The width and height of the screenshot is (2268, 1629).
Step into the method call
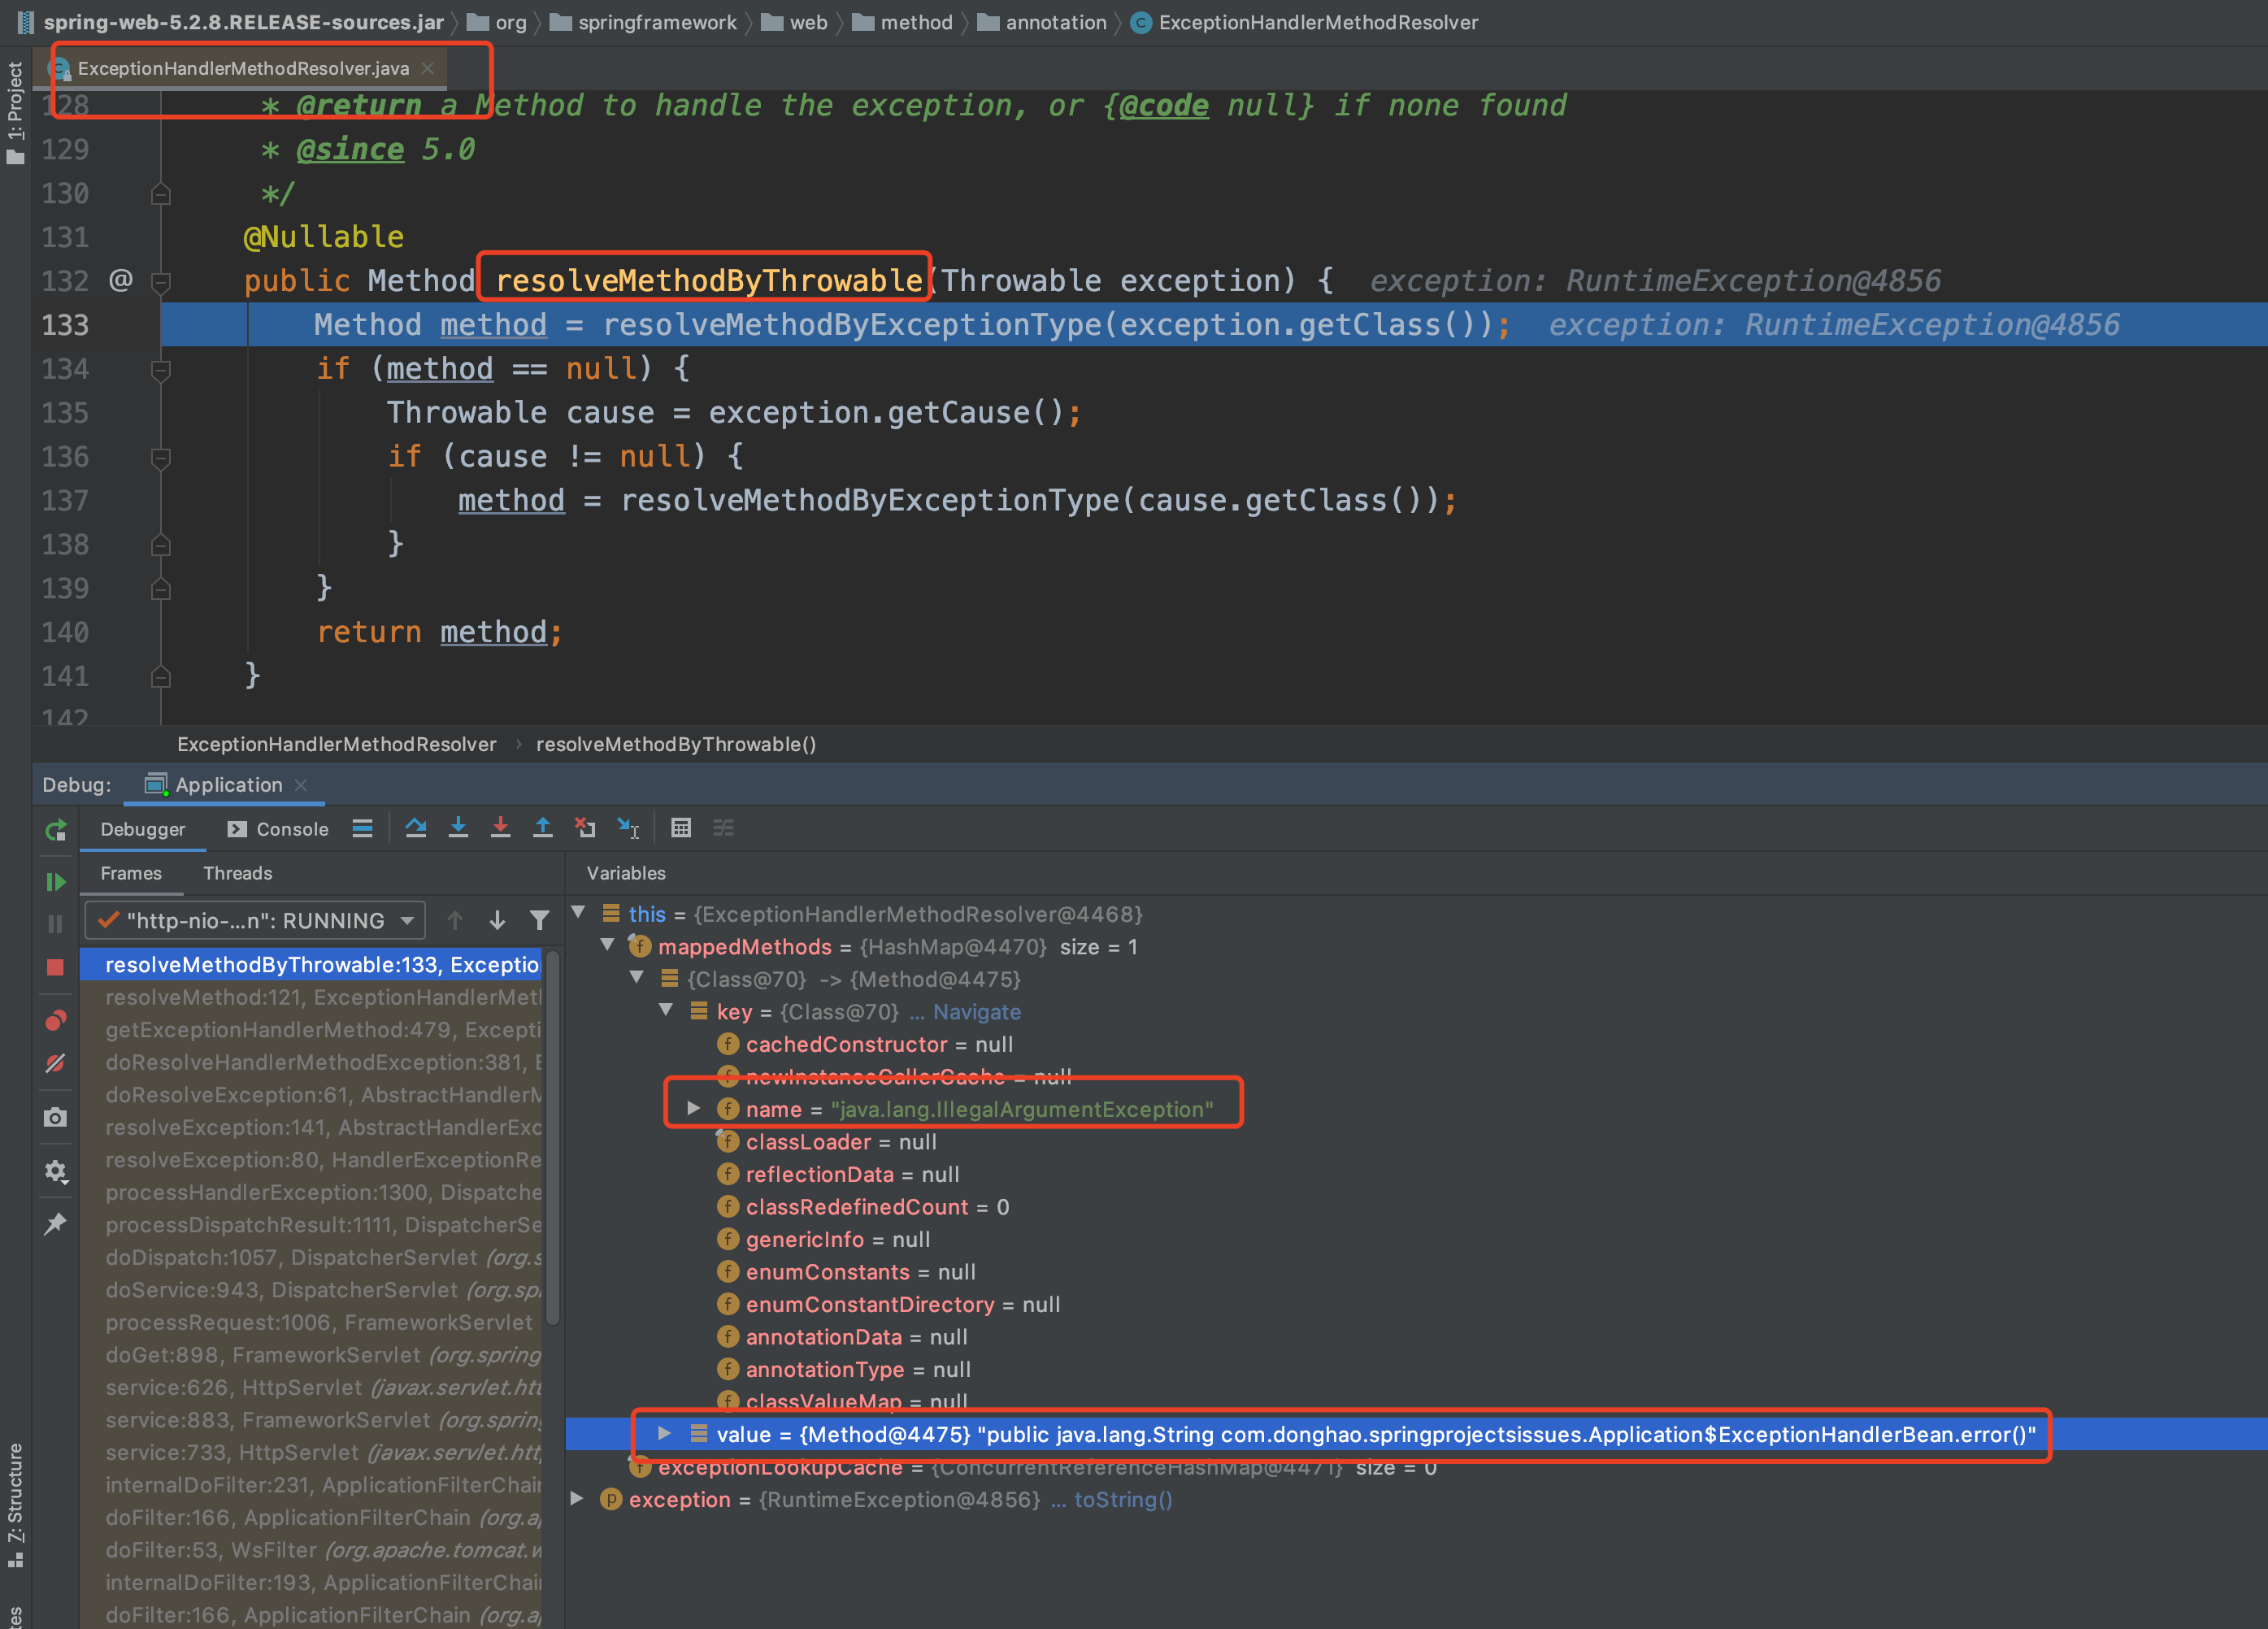click(x=458, y=828)
